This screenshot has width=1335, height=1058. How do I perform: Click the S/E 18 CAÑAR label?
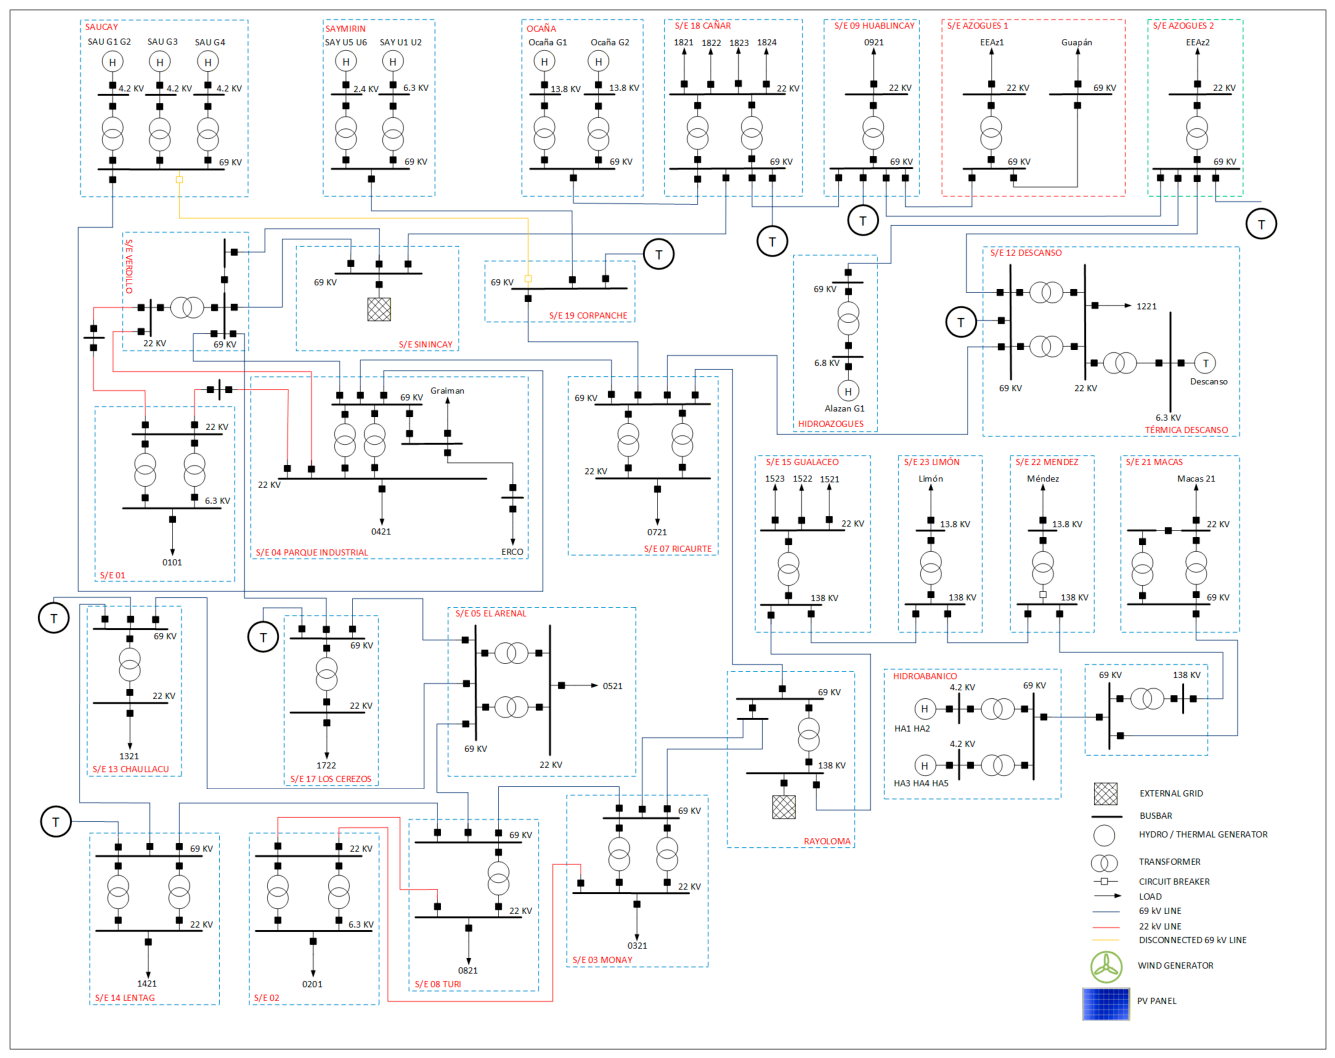tap(703, 26)
